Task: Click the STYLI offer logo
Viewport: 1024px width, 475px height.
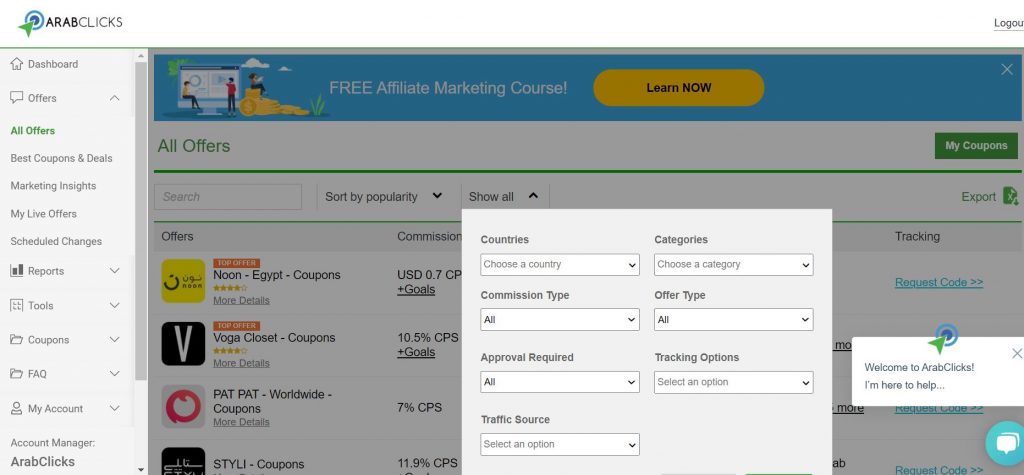Action: coord(183,461)
